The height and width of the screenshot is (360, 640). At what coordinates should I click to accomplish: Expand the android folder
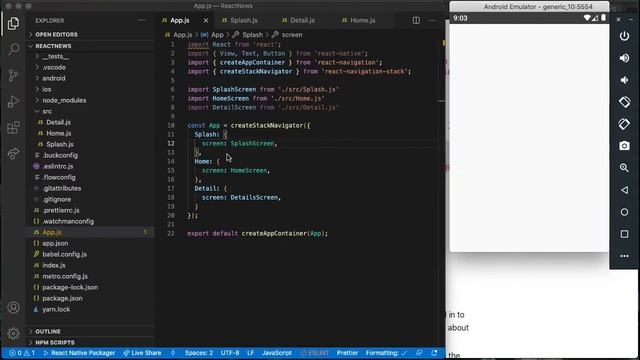[53, 78]
